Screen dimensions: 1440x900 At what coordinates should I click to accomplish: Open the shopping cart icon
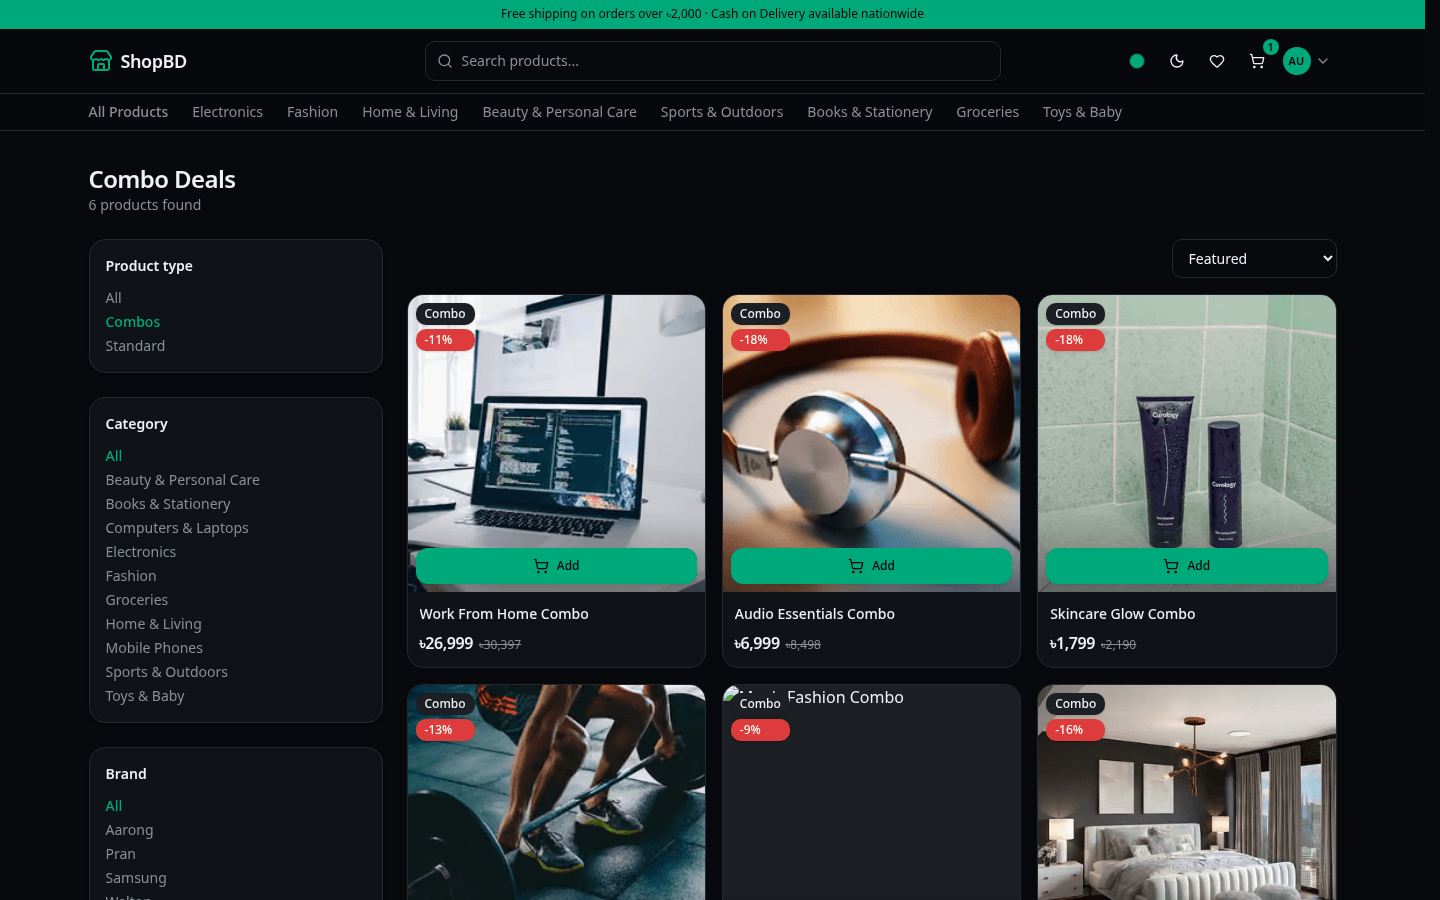(1257, 61)
